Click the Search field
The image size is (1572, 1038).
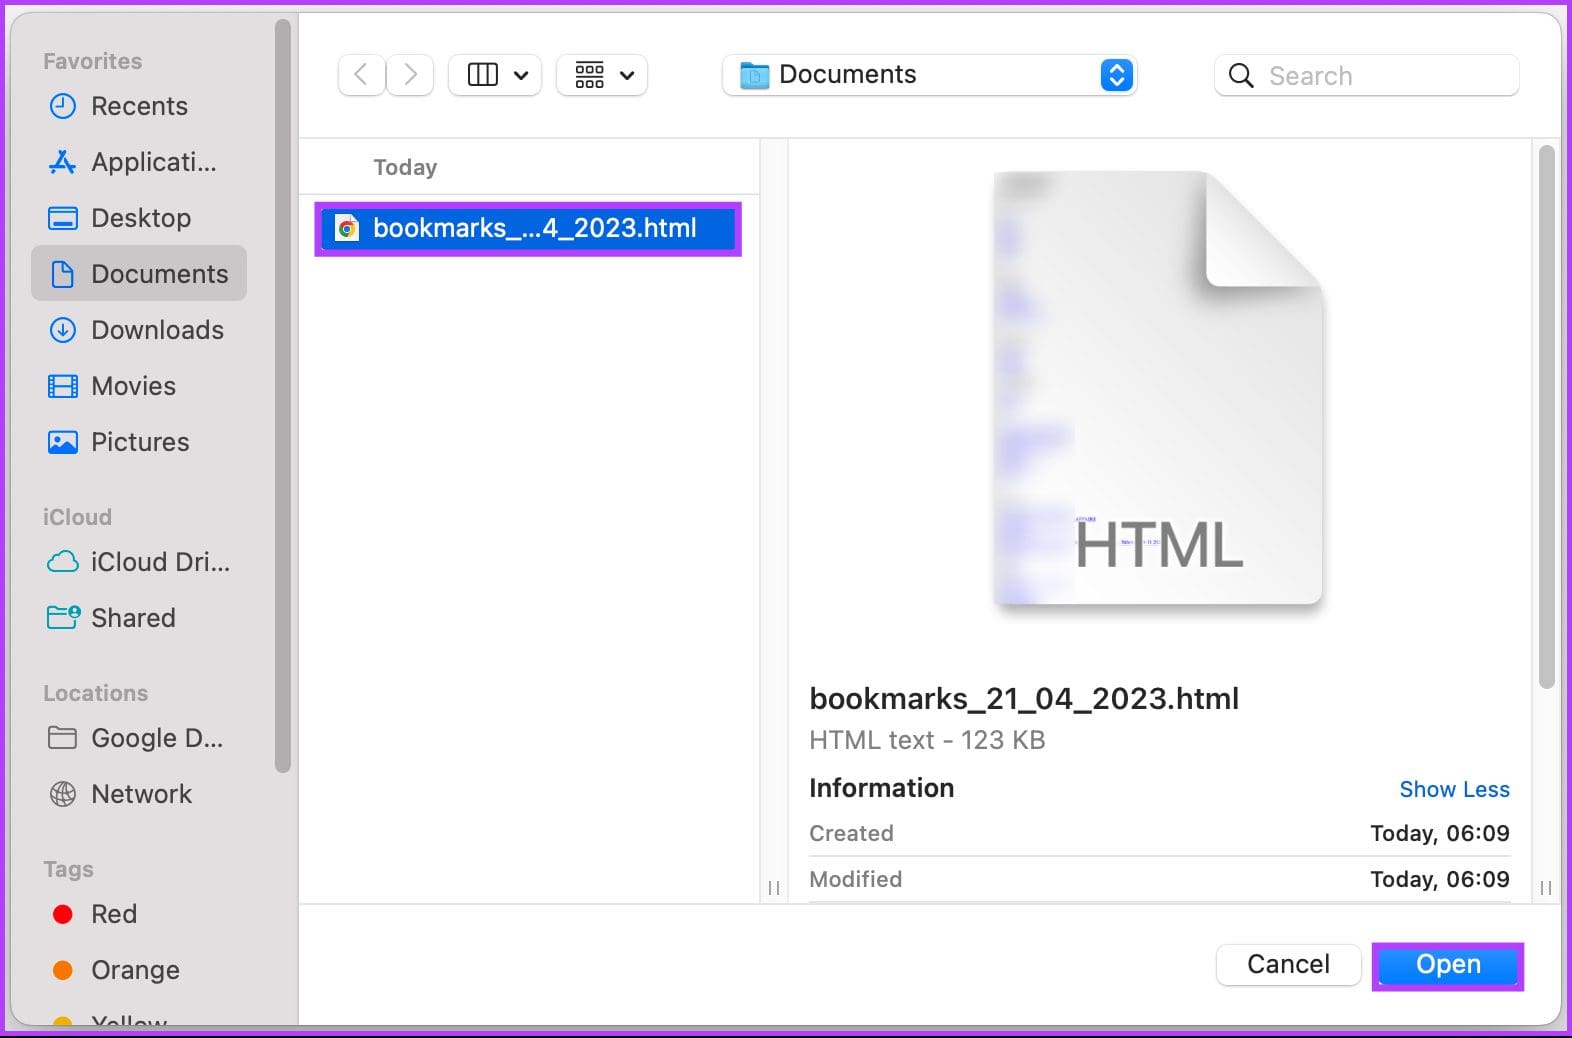(1366, 76)
